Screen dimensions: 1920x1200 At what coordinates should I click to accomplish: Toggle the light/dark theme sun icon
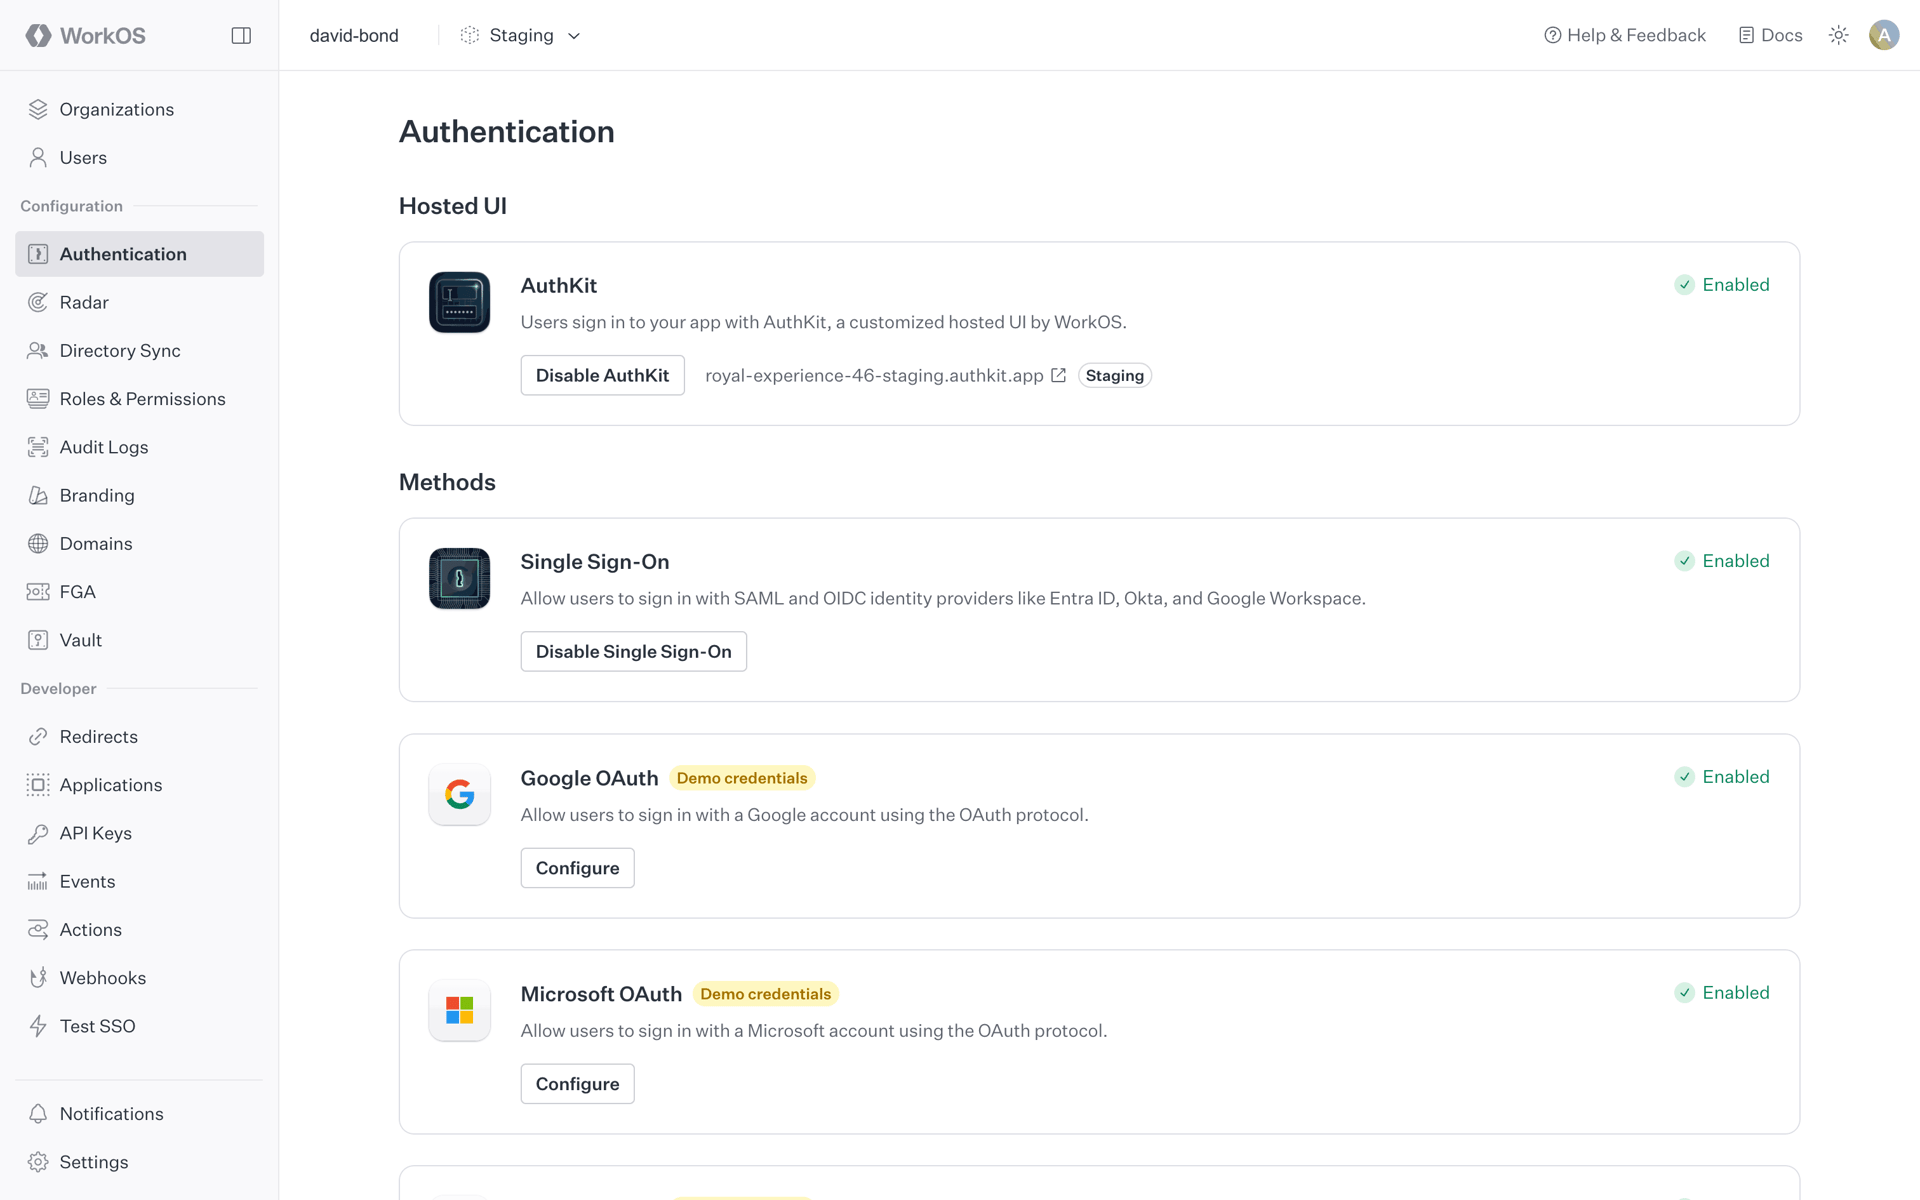pyautogui.click(x=1838, y=35)
